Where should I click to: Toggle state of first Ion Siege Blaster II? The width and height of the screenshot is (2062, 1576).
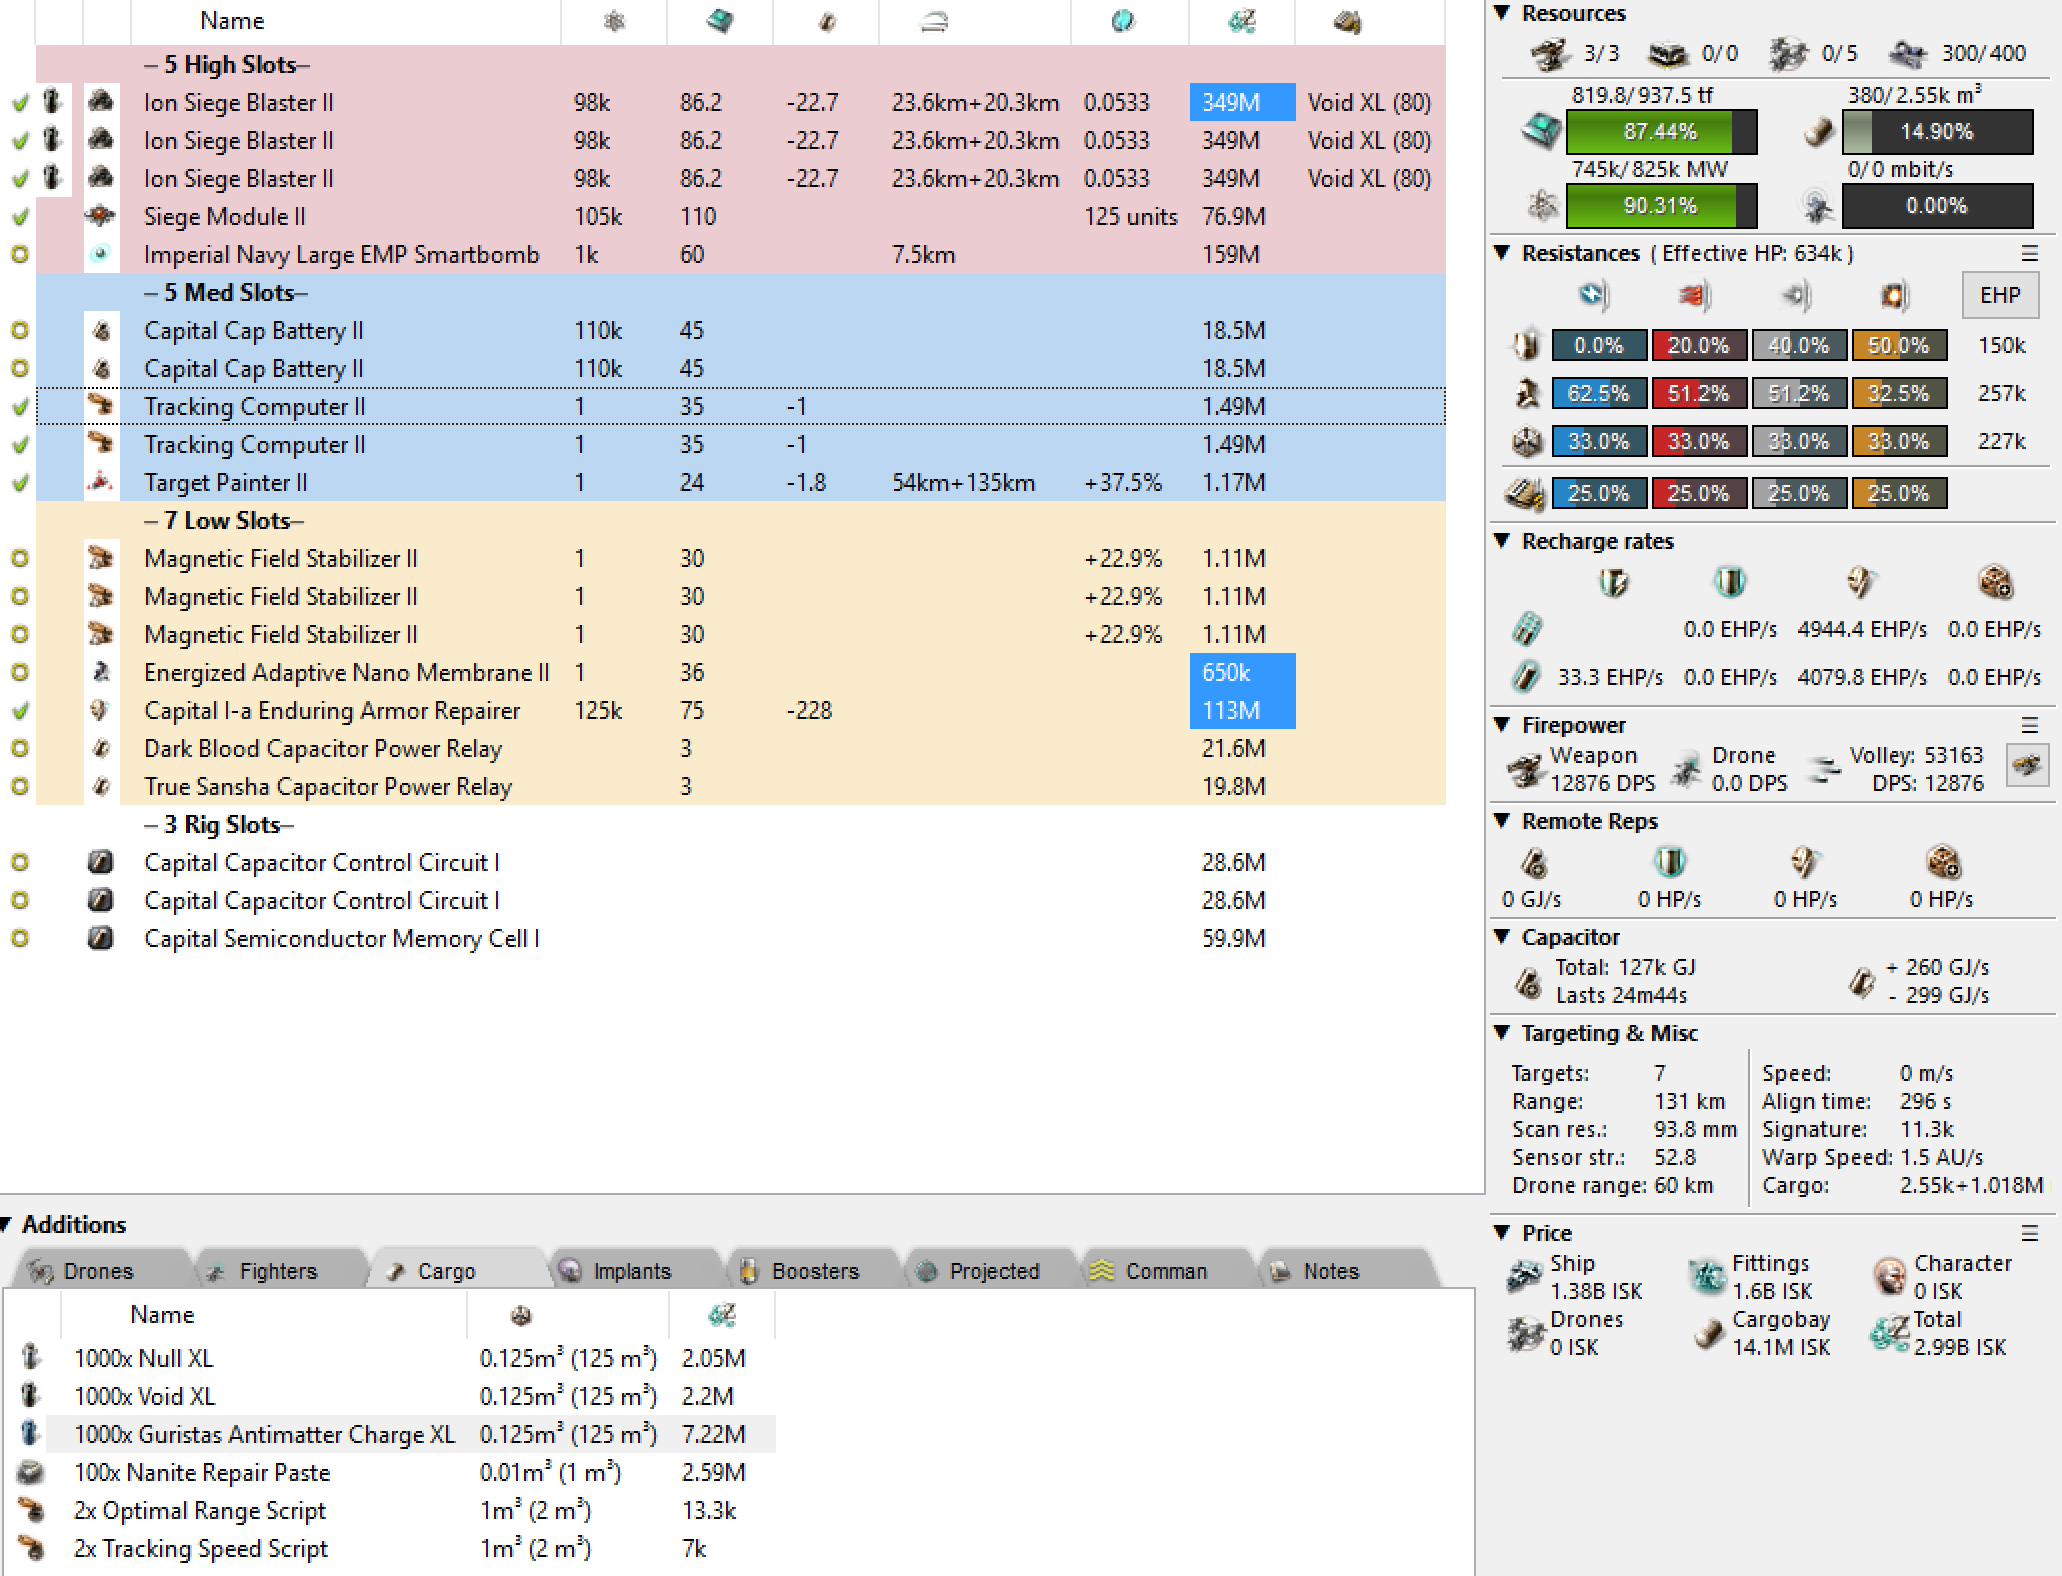pos(20,102)
